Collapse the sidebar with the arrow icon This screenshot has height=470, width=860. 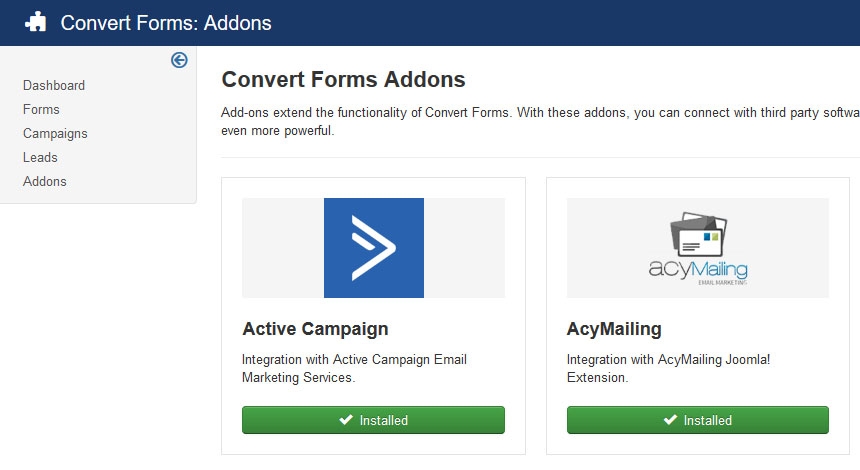(179, 60)
